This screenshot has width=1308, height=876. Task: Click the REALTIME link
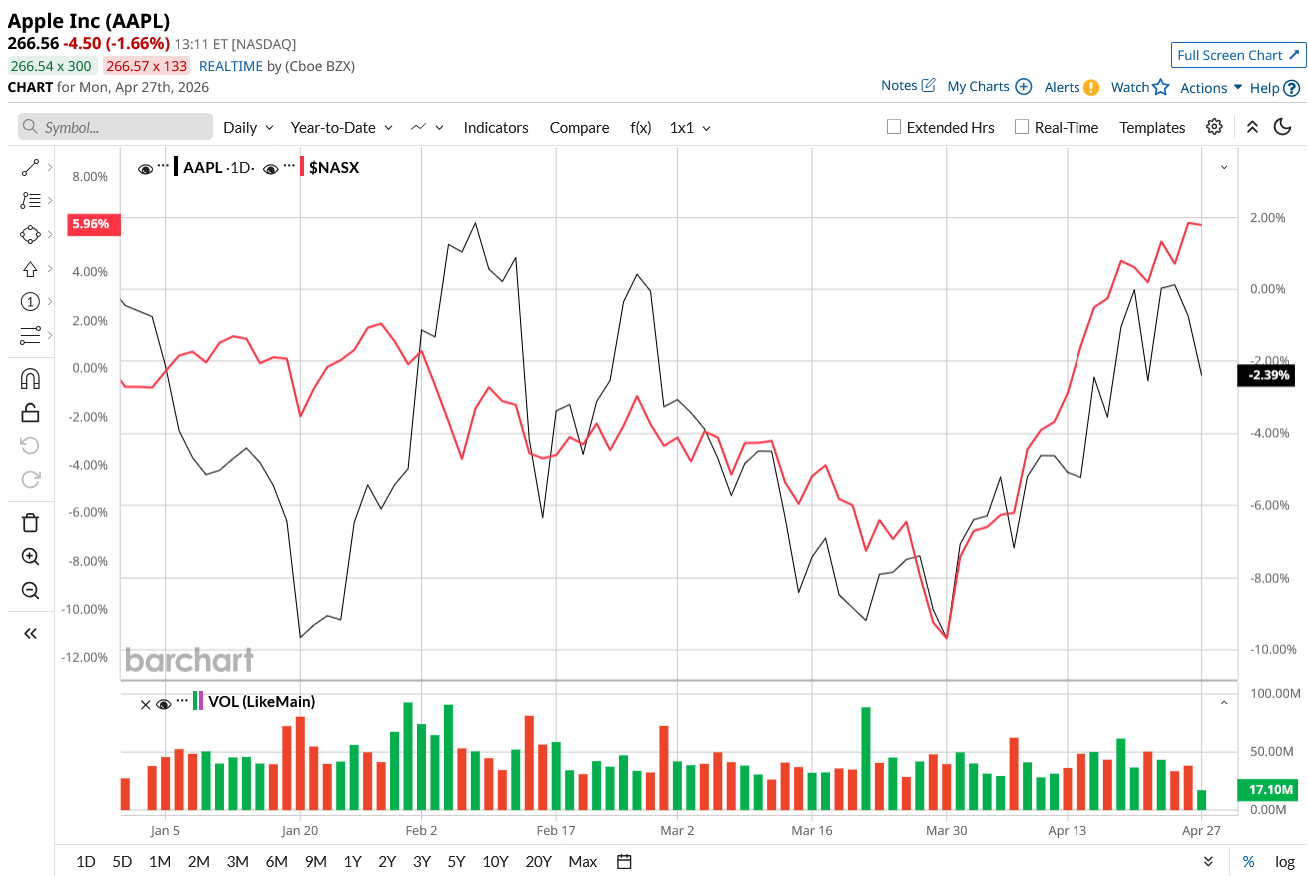click(x=230, y=66)
